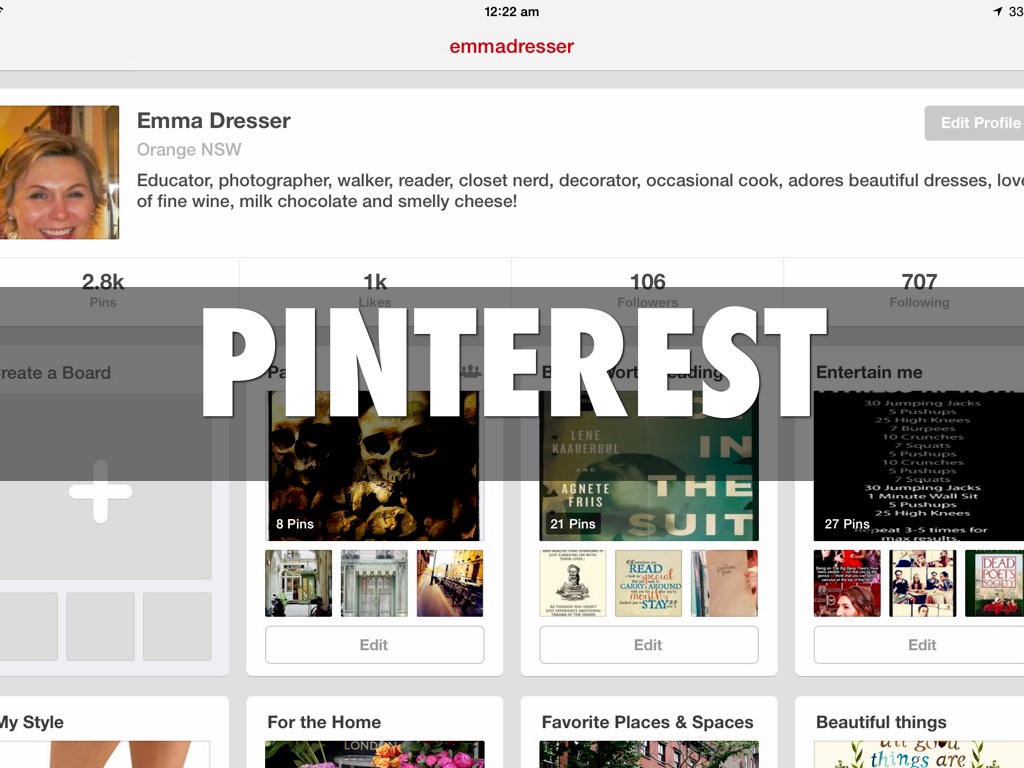
Task: Open the book cover with 21 Pins
Action: (649, 466)
